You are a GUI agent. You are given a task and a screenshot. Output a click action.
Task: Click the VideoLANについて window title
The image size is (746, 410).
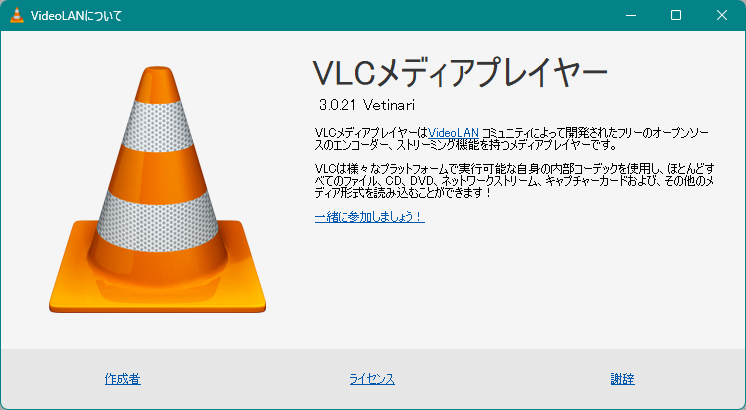coord(76,16)
